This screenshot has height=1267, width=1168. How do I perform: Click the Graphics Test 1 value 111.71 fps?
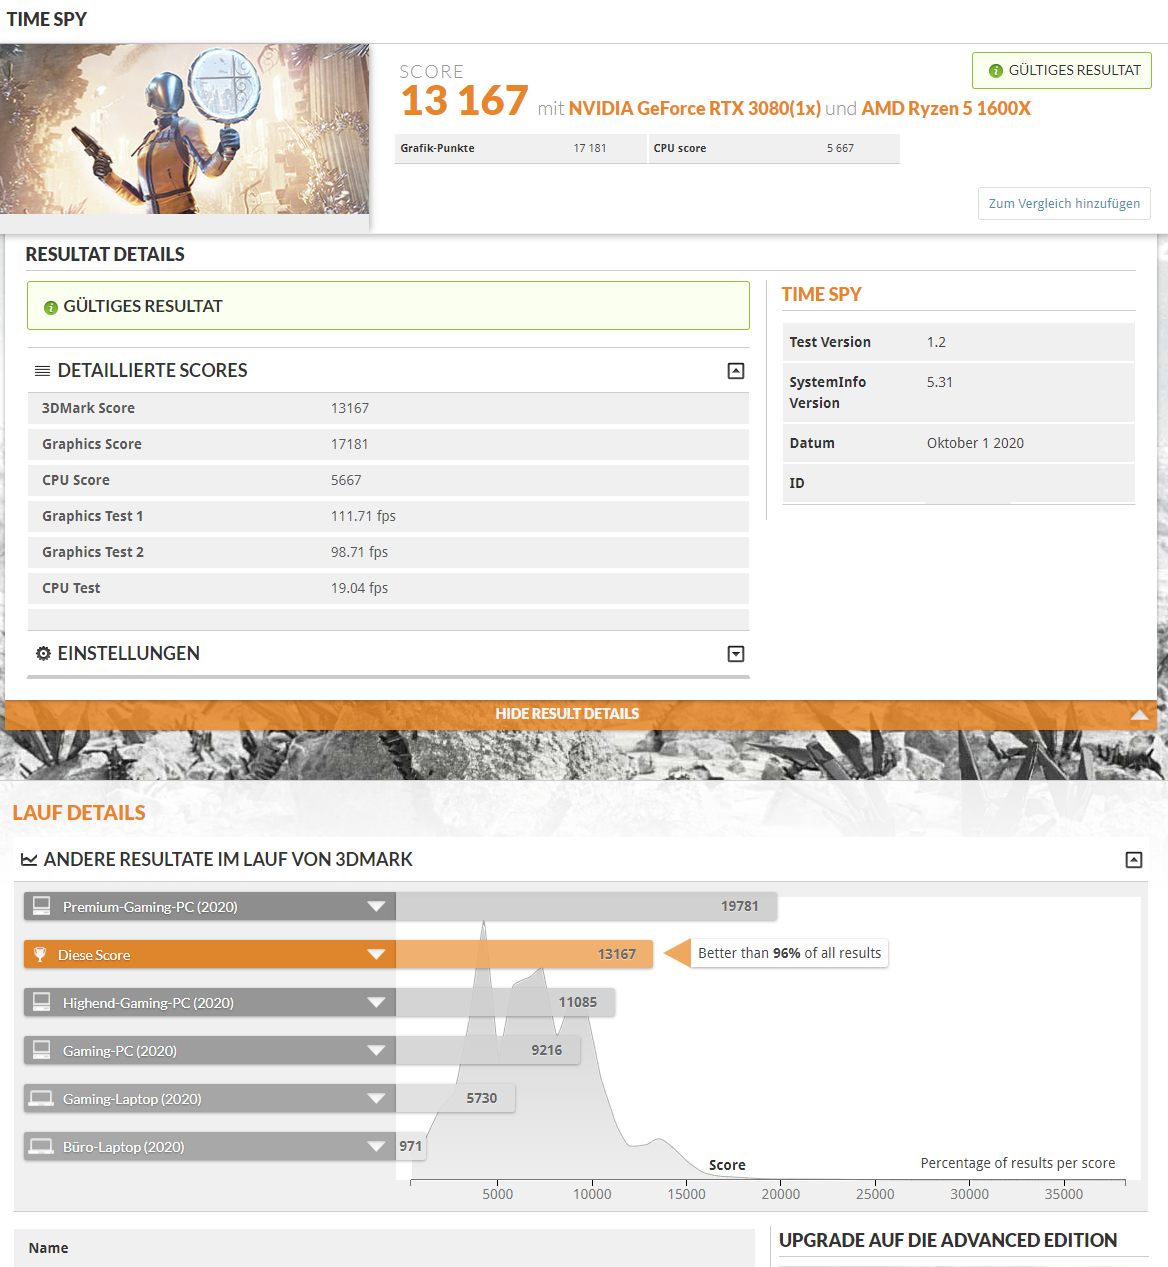pyautogui.click(x=363, y=516)
